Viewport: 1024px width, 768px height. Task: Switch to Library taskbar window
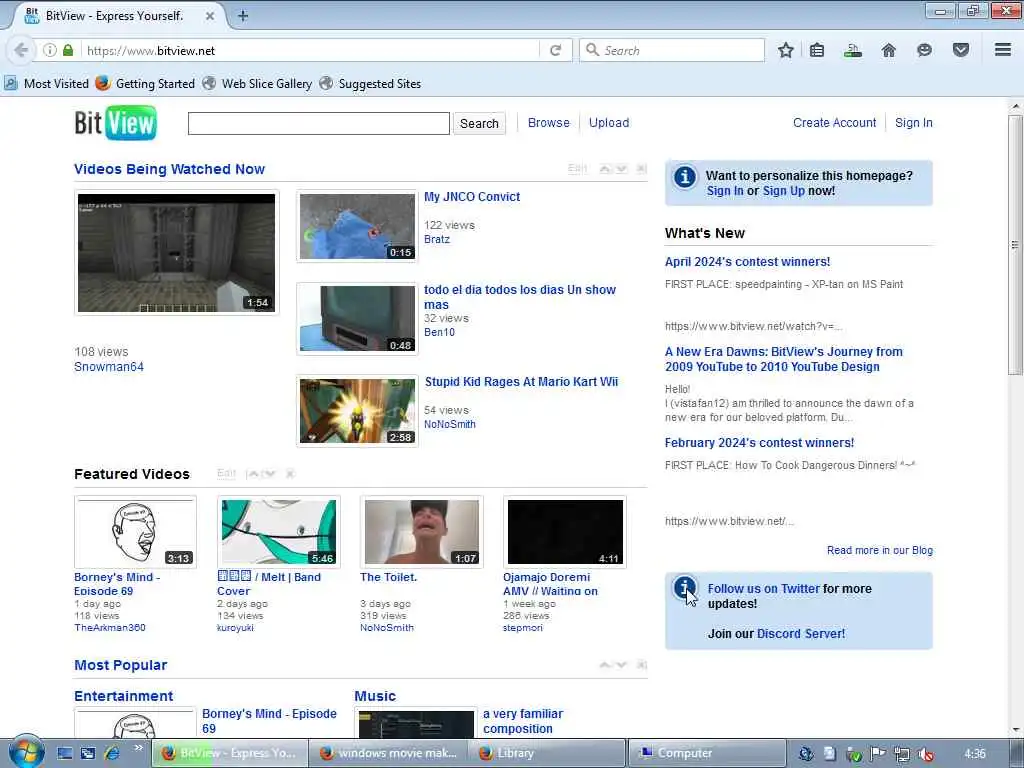point(547,753)
